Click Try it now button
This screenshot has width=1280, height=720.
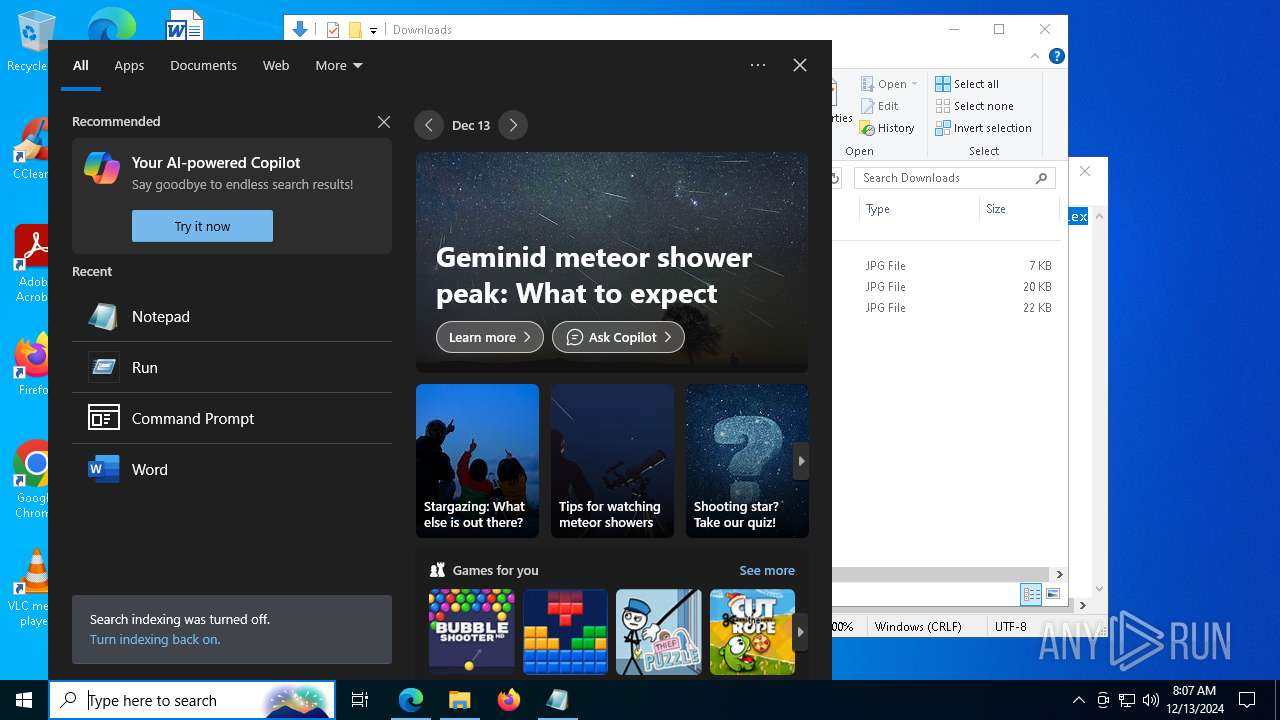pyautogui.click(x=202, y=226)
